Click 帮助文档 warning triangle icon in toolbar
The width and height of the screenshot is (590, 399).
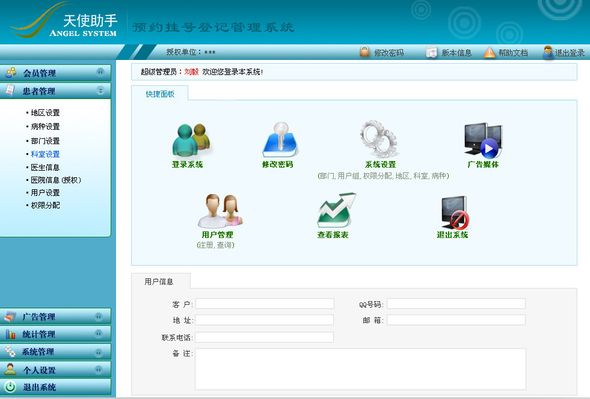point(489,52)
